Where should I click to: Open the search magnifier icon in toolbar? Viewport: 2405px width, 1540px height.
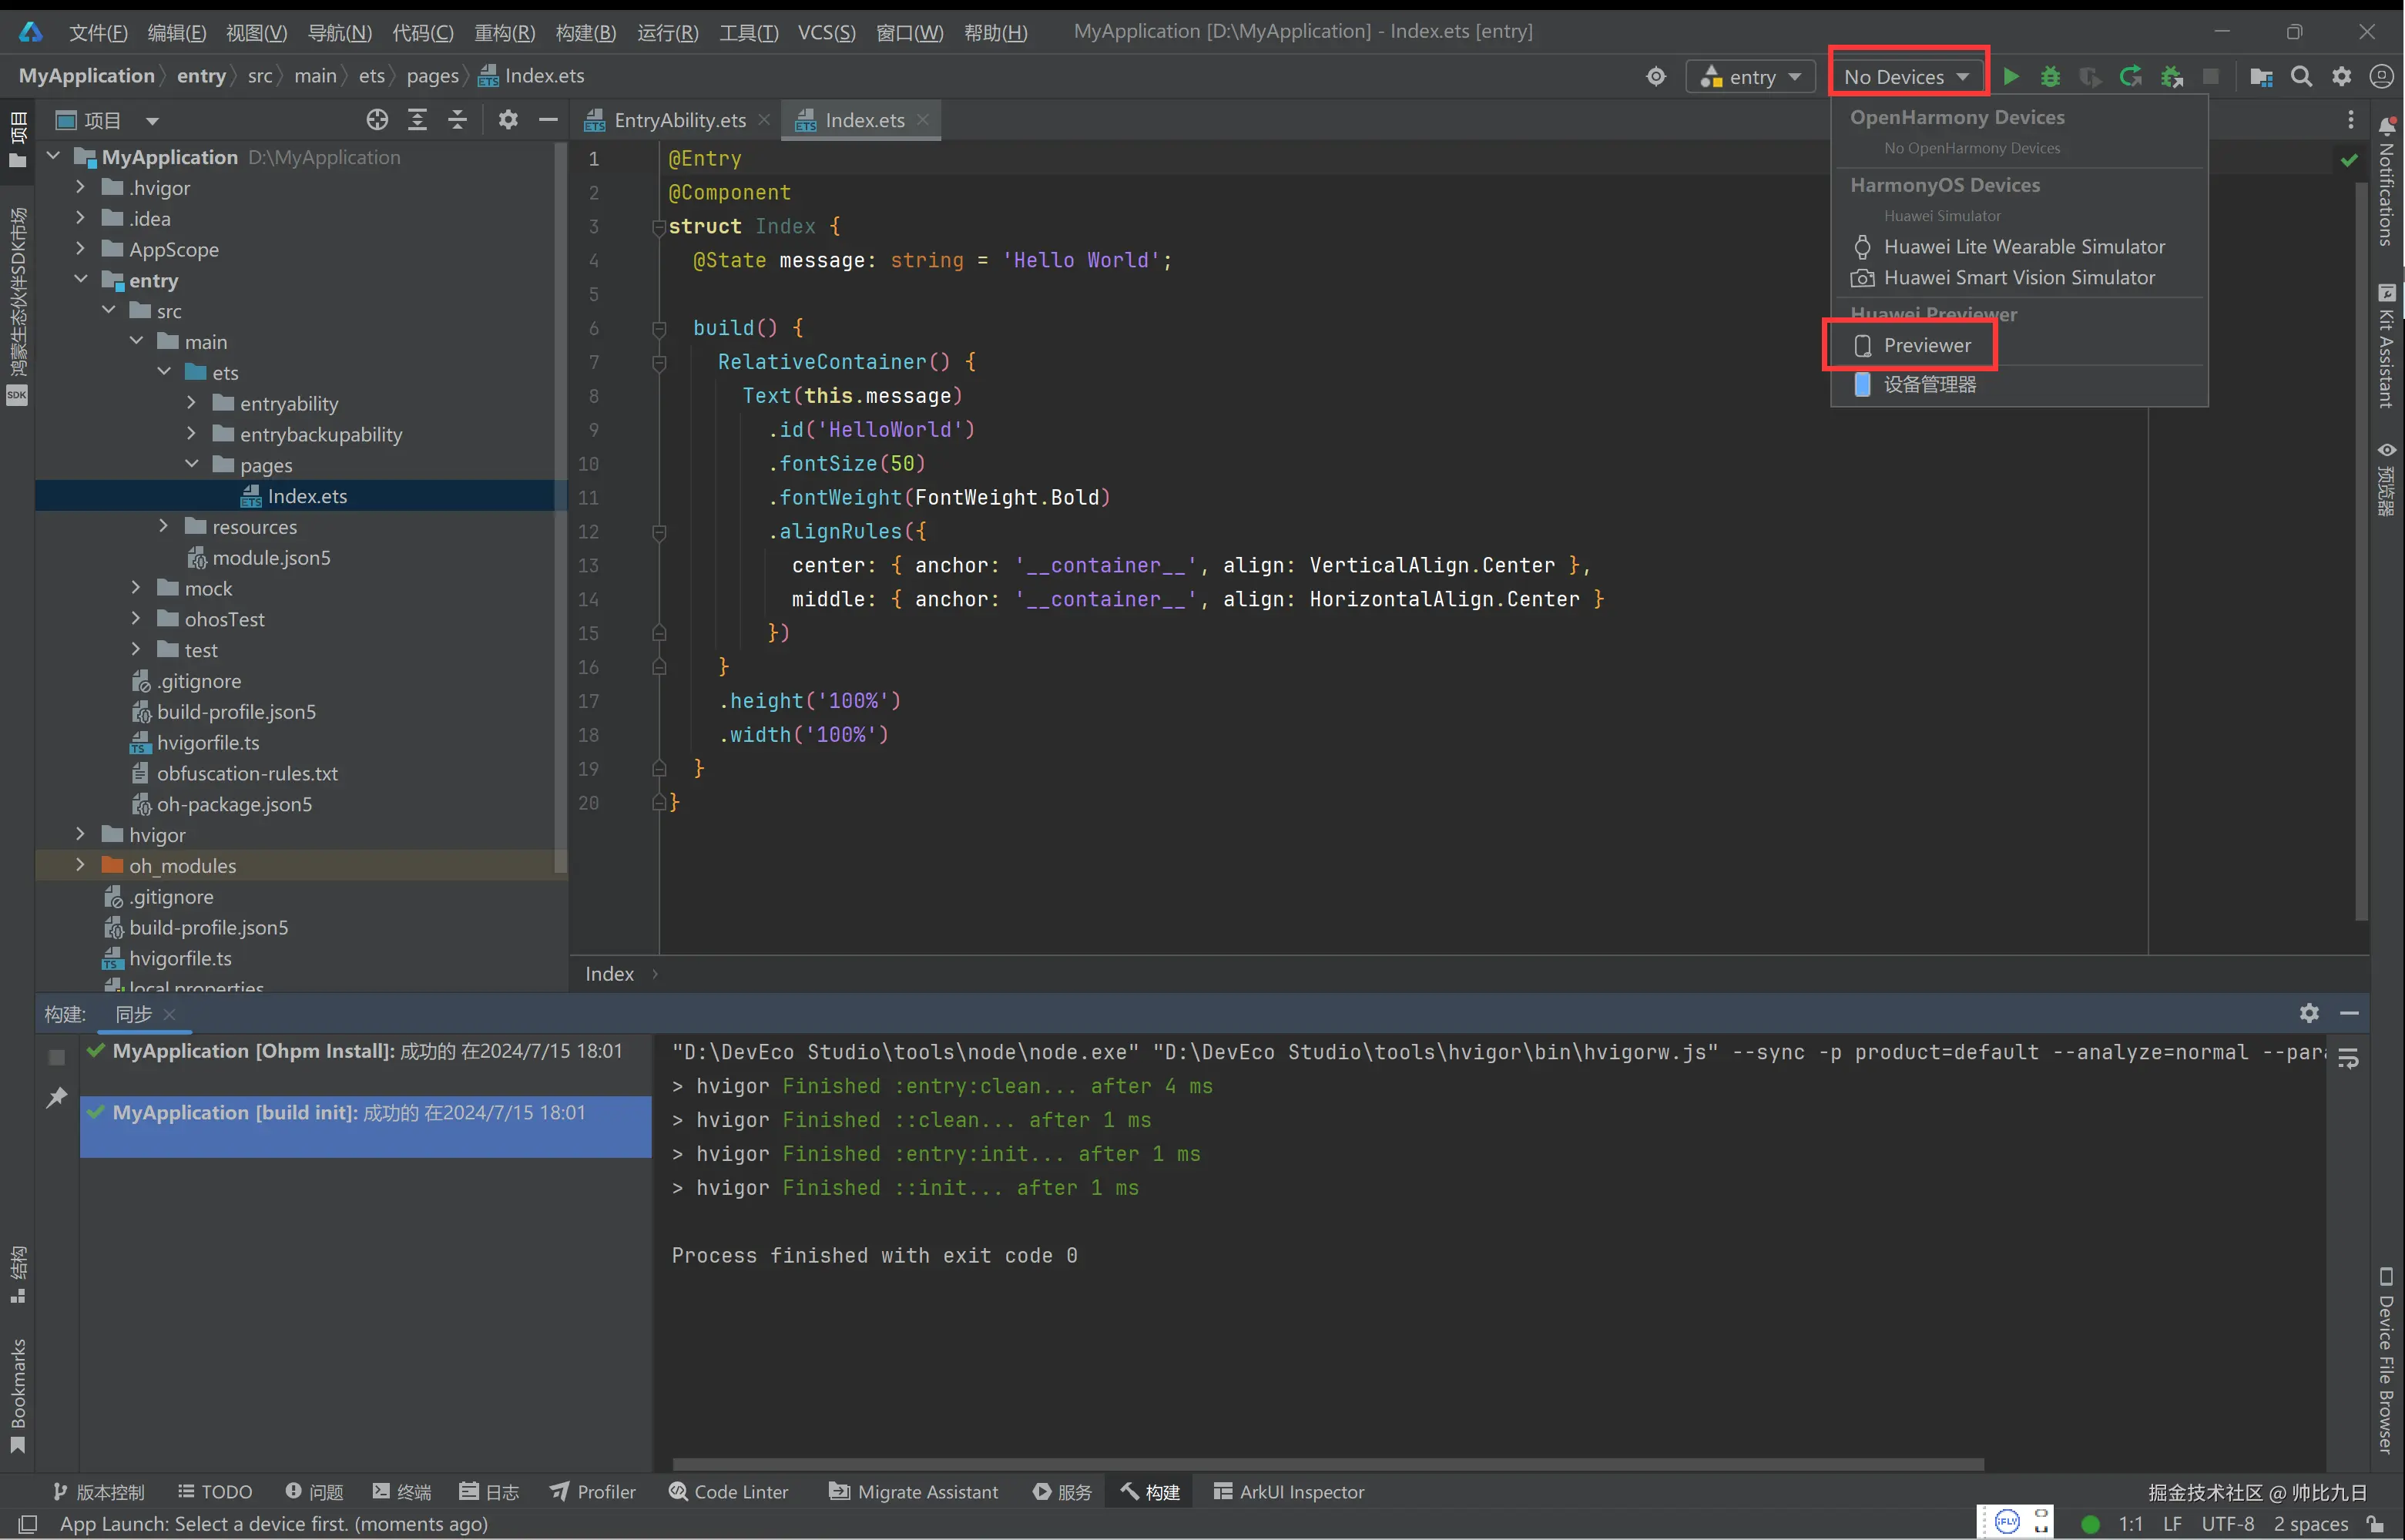(x=2301, y=77)
